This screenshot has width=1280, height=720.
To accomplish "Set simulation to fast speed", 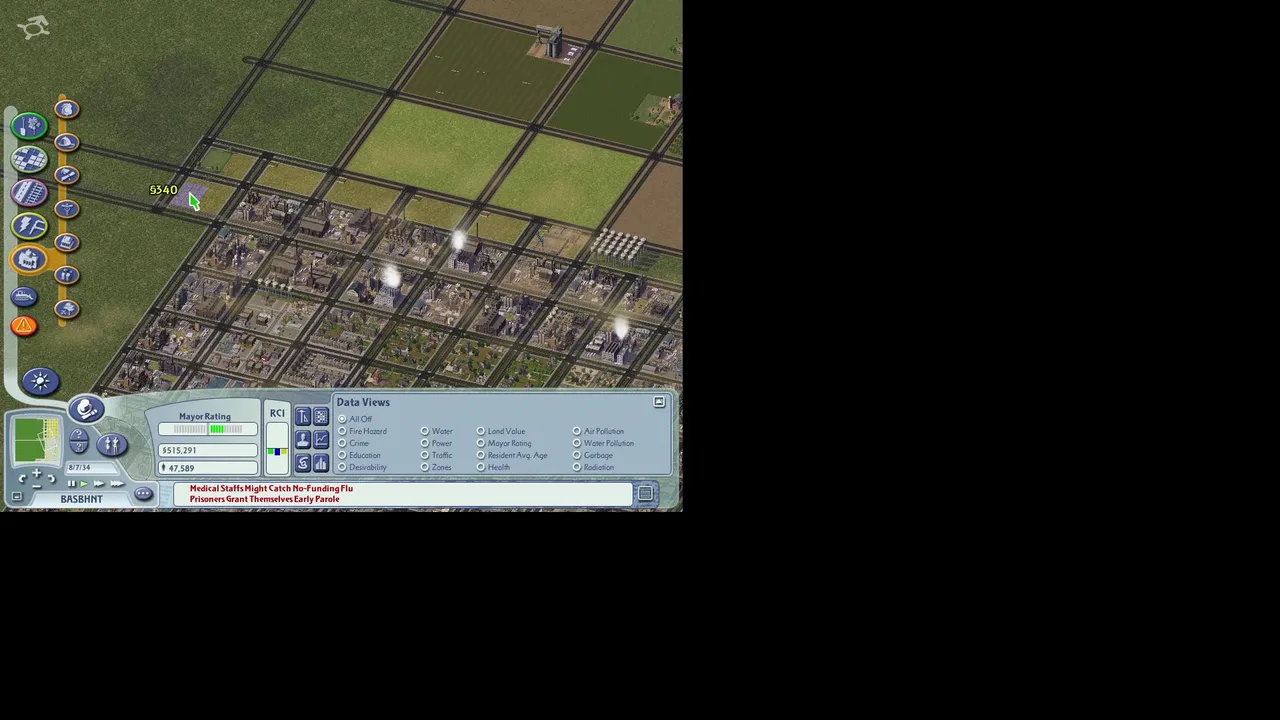I will [x=99, y=484].
